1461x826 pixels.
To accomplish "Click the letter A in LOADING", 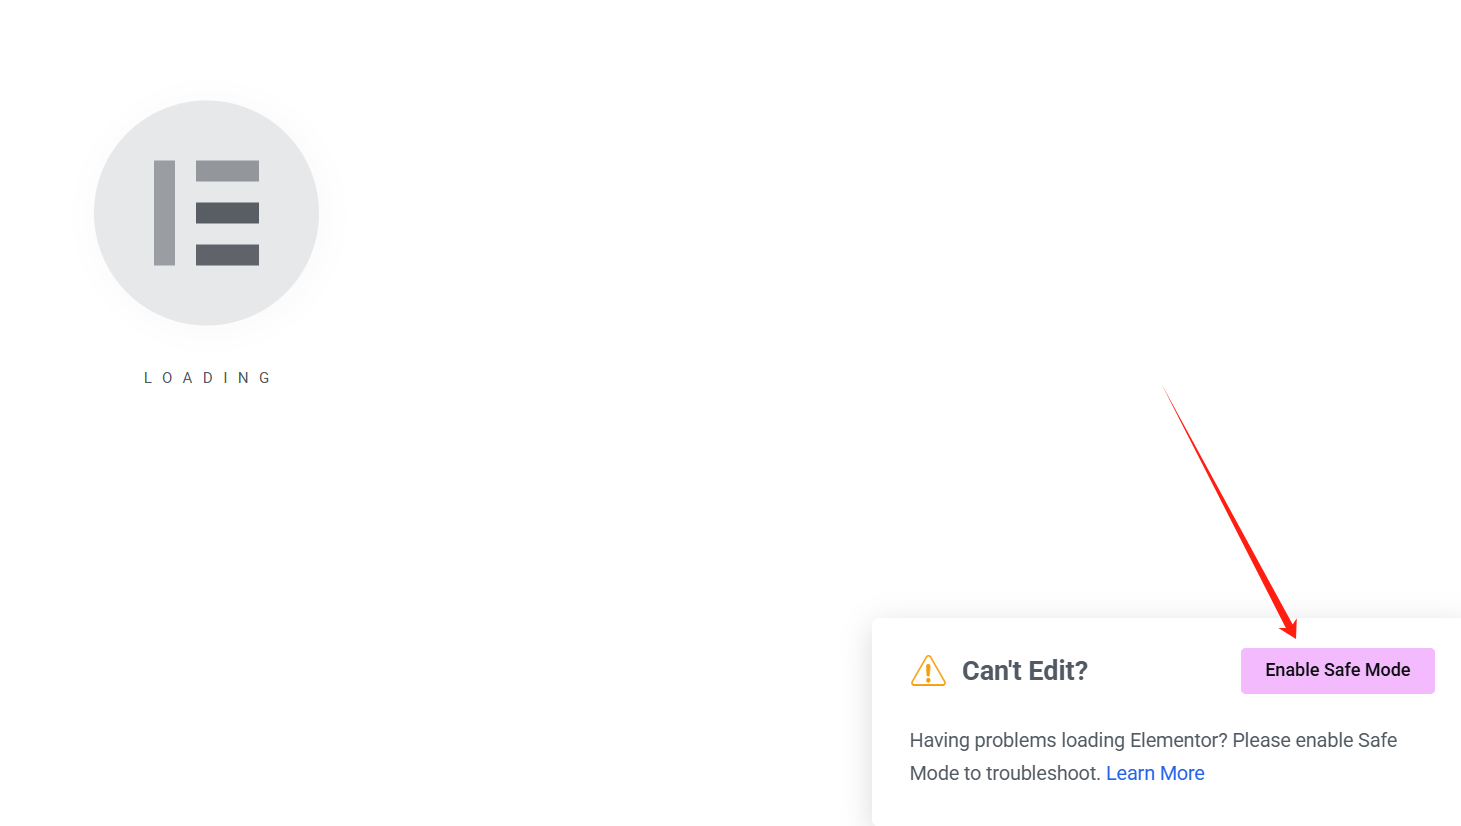I will [x=187, y=378].
